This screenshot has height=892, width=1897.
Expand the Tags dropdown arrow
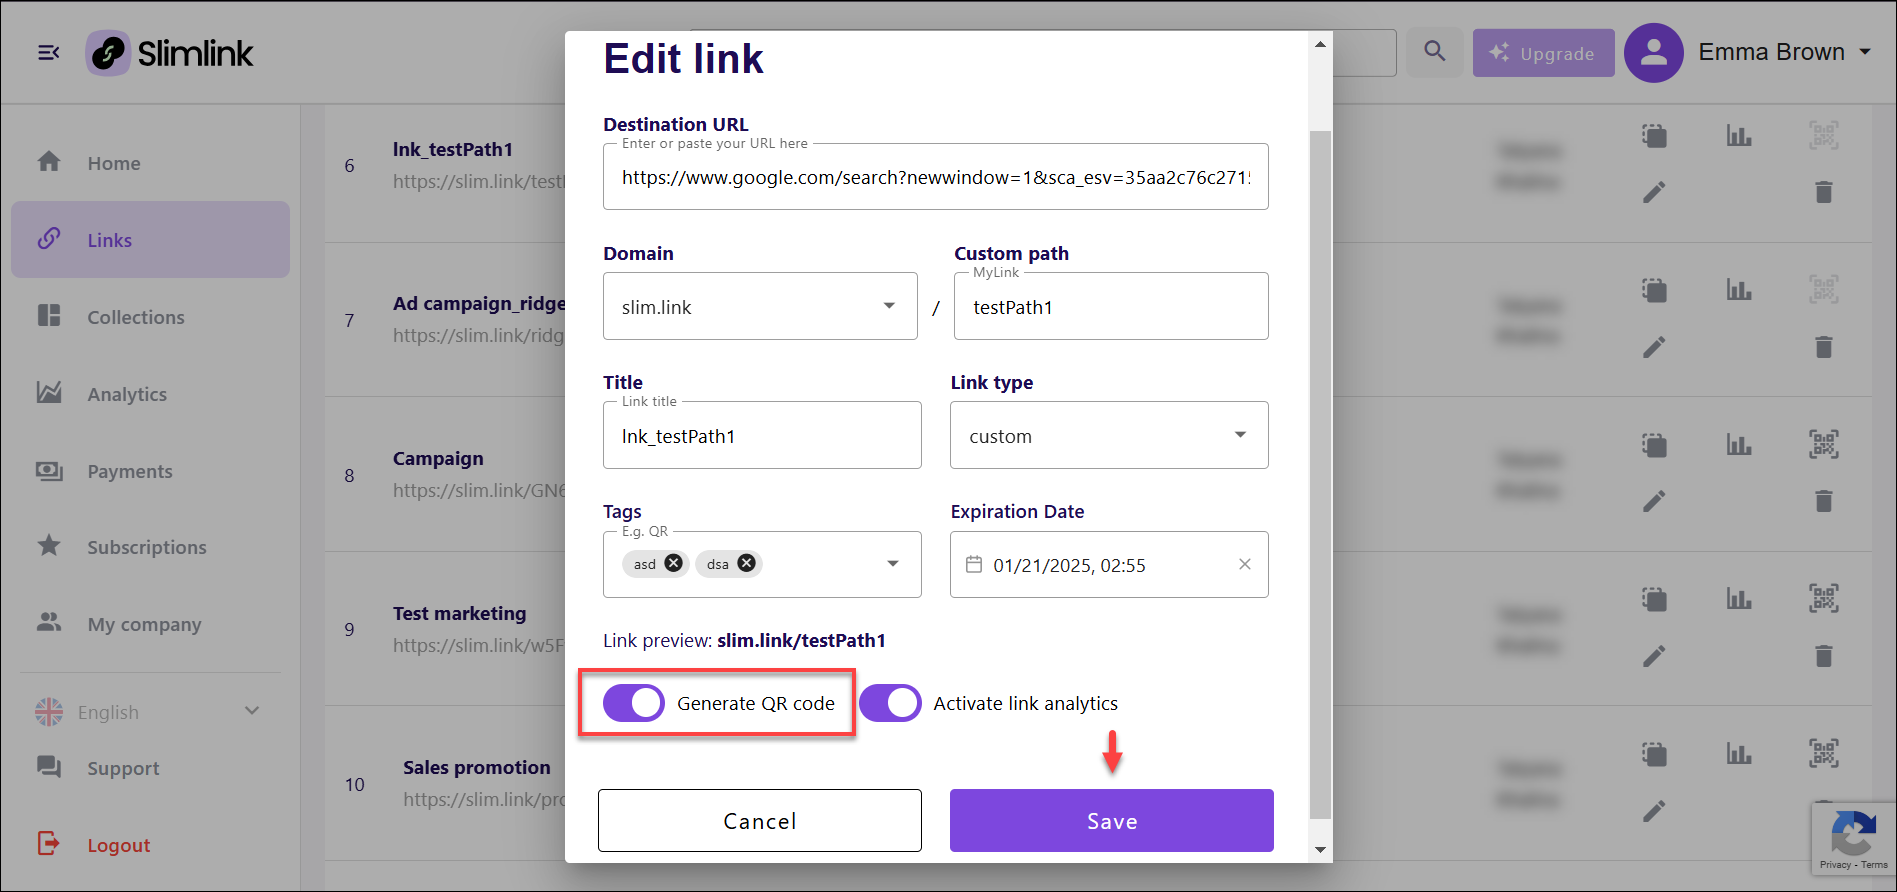click(893, 564)
